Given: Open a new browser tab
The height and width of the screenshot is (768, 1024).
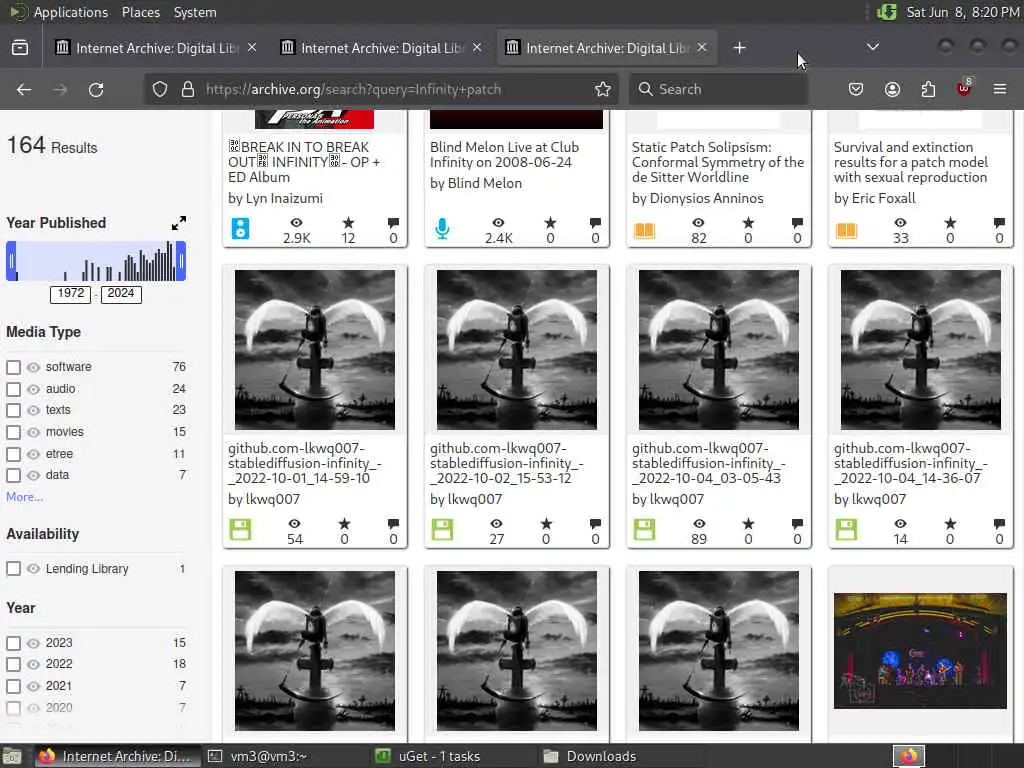Looking at the screenshot, I should (x=739, y=48).
